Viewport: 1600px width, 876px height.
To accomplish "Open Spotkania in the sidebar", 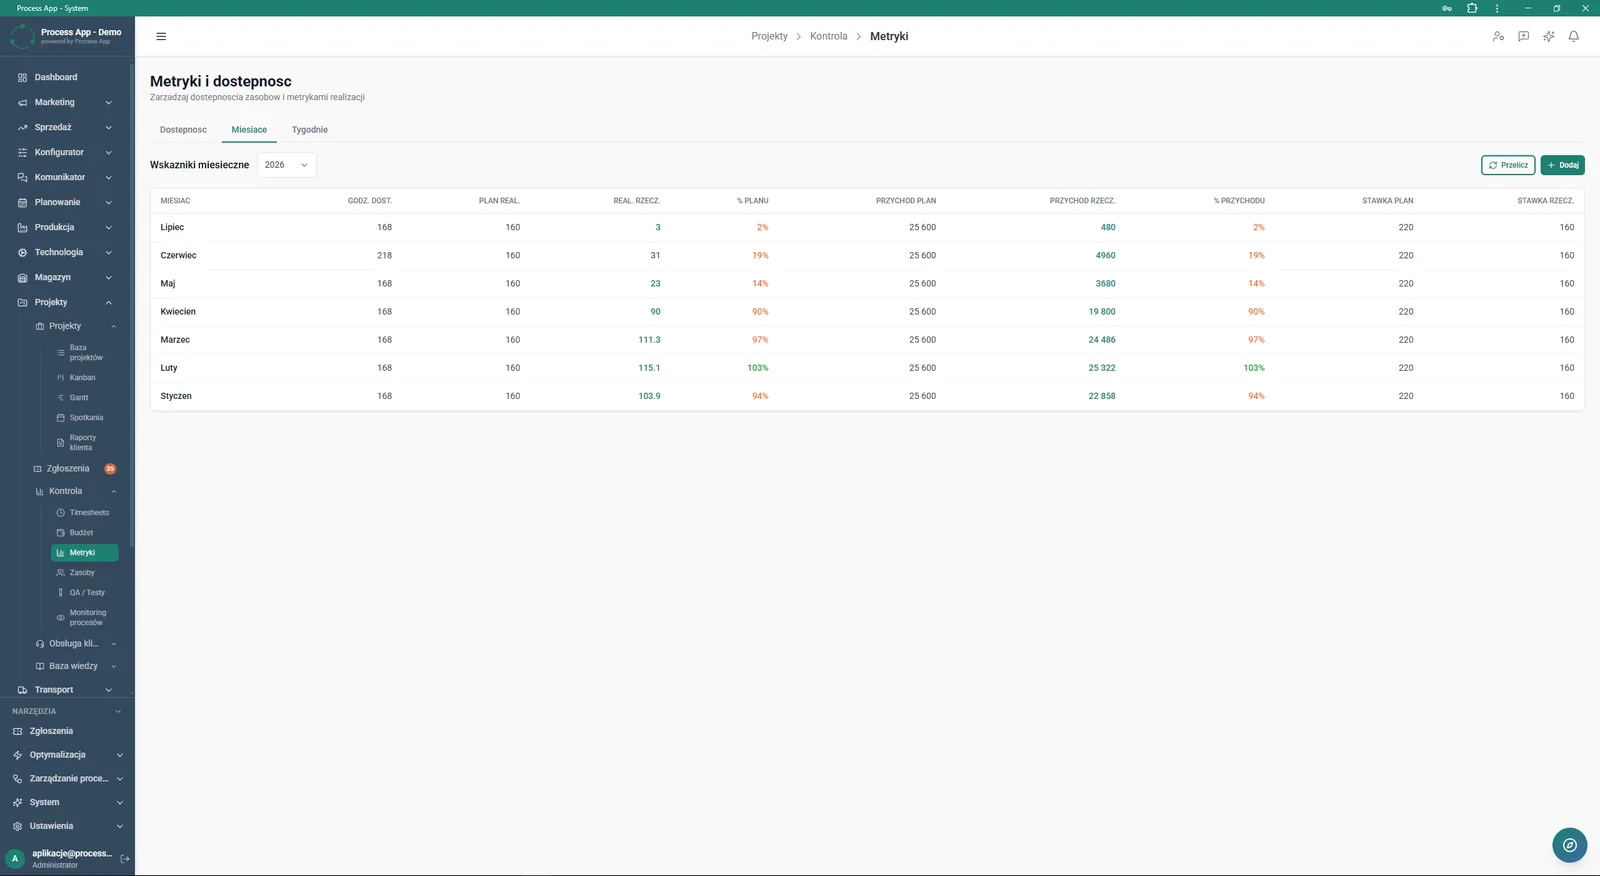I will (x=84, y=418).
